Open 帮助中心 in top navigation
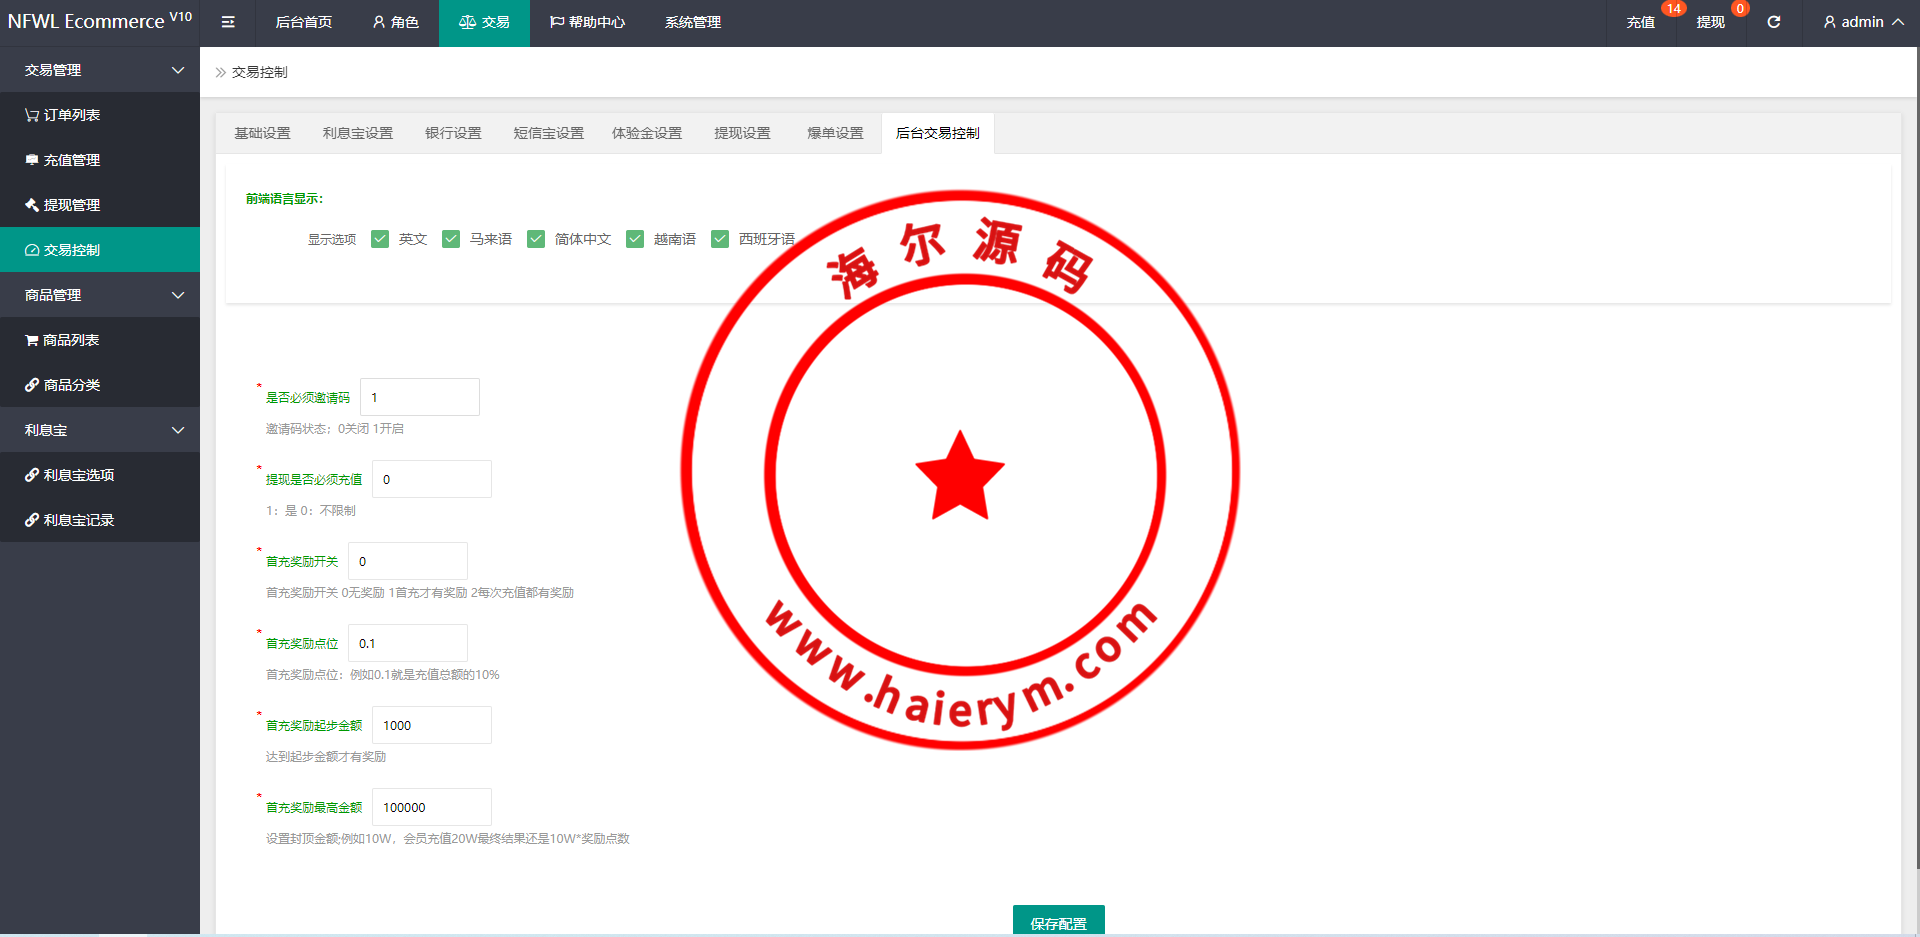1920x937 pixels. click(587, 22)
